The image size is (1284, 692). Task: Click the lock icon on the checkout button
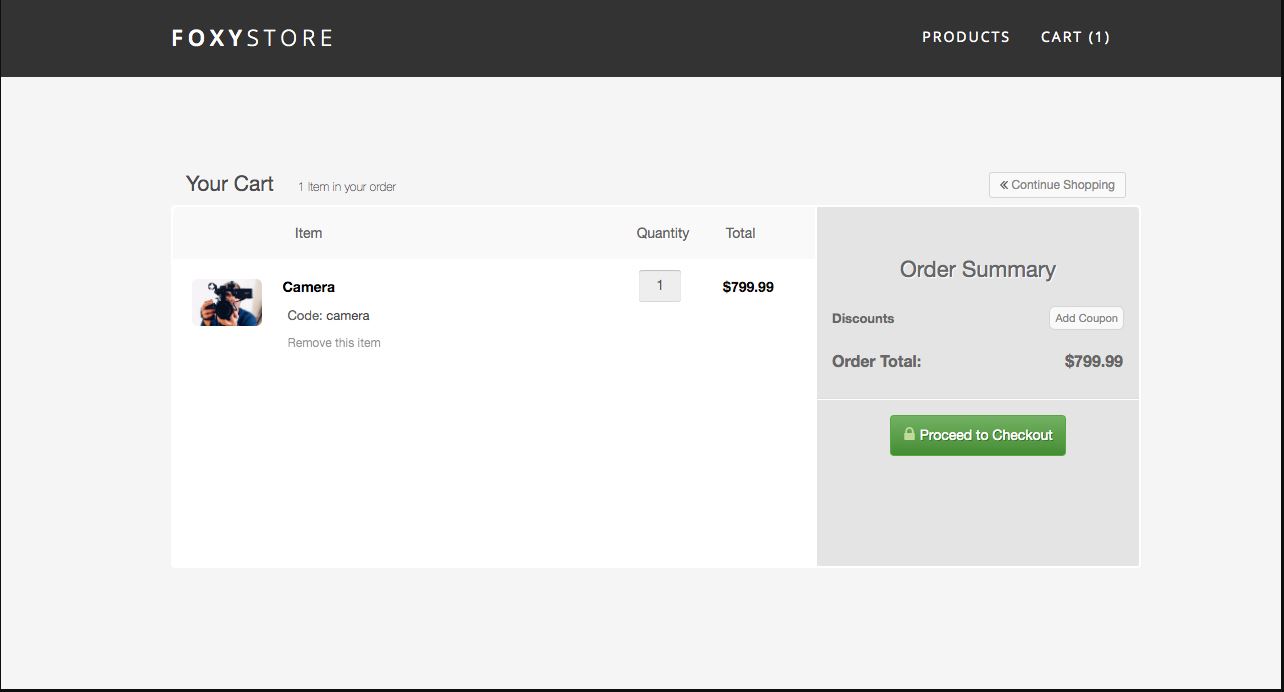pyautogui.click(x=909, y=434)
